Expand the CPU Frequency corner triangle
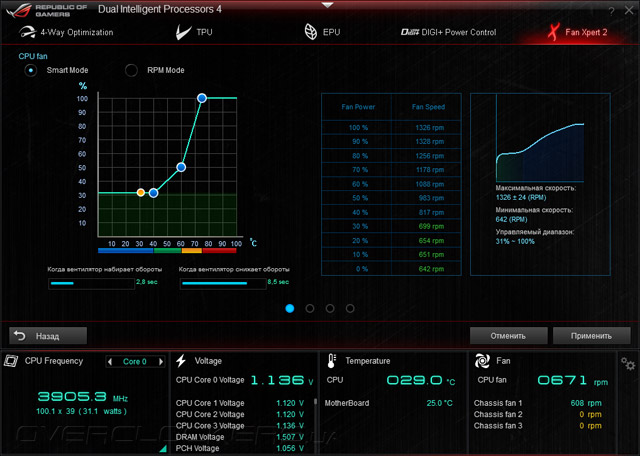 click(x=163, y=449)
